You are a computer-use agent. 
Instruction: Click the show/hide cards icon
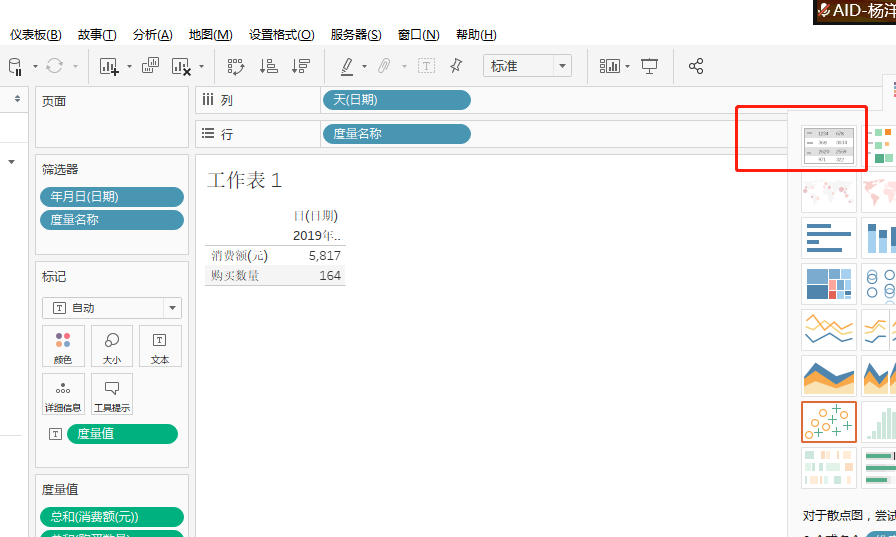point(610,66)
